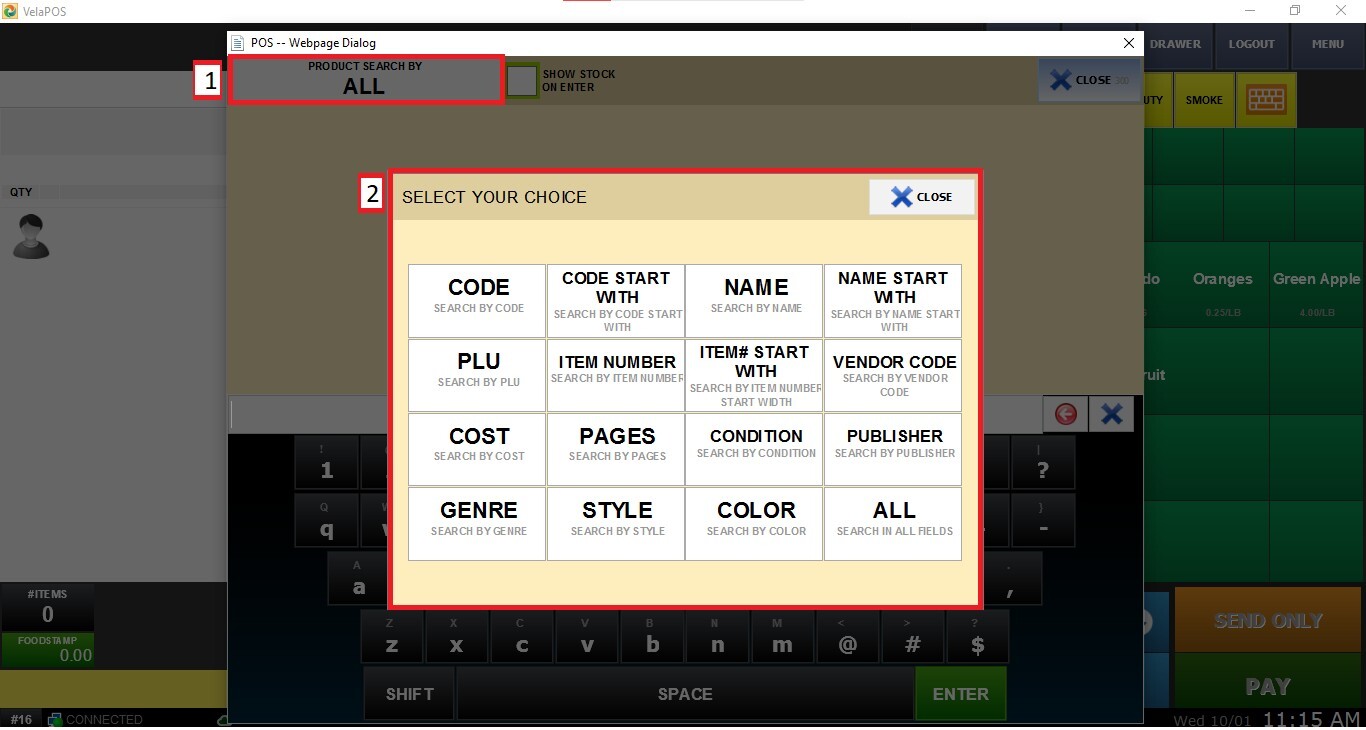This screenshot has width=1366, height=730.
Task: Enable Show Stock On Enter checkbox
Action: pyautogui.click(x=522, y=81)
